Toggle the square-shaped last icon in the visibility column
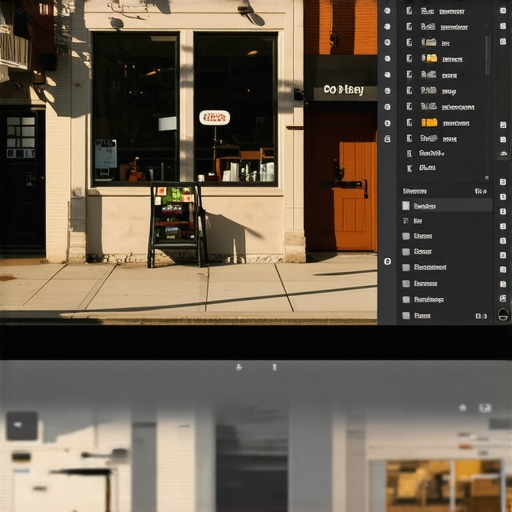The height and width of the screenshot is (512, 512). tap(387, 139)
